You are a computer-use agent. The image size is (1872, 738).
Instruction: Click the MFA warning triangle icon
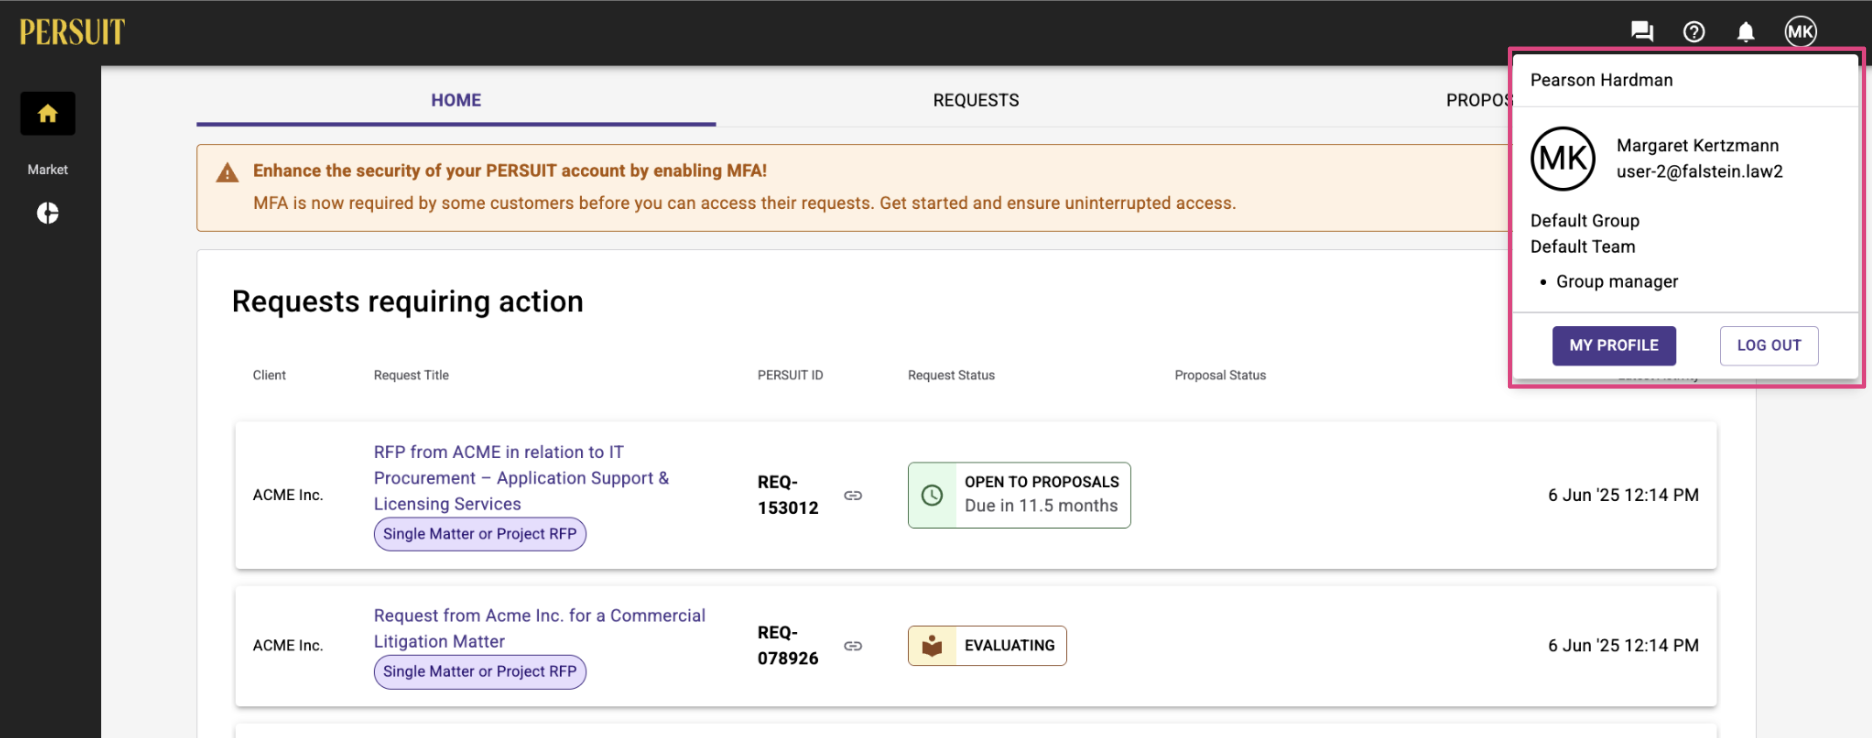[x=228, y=172]
